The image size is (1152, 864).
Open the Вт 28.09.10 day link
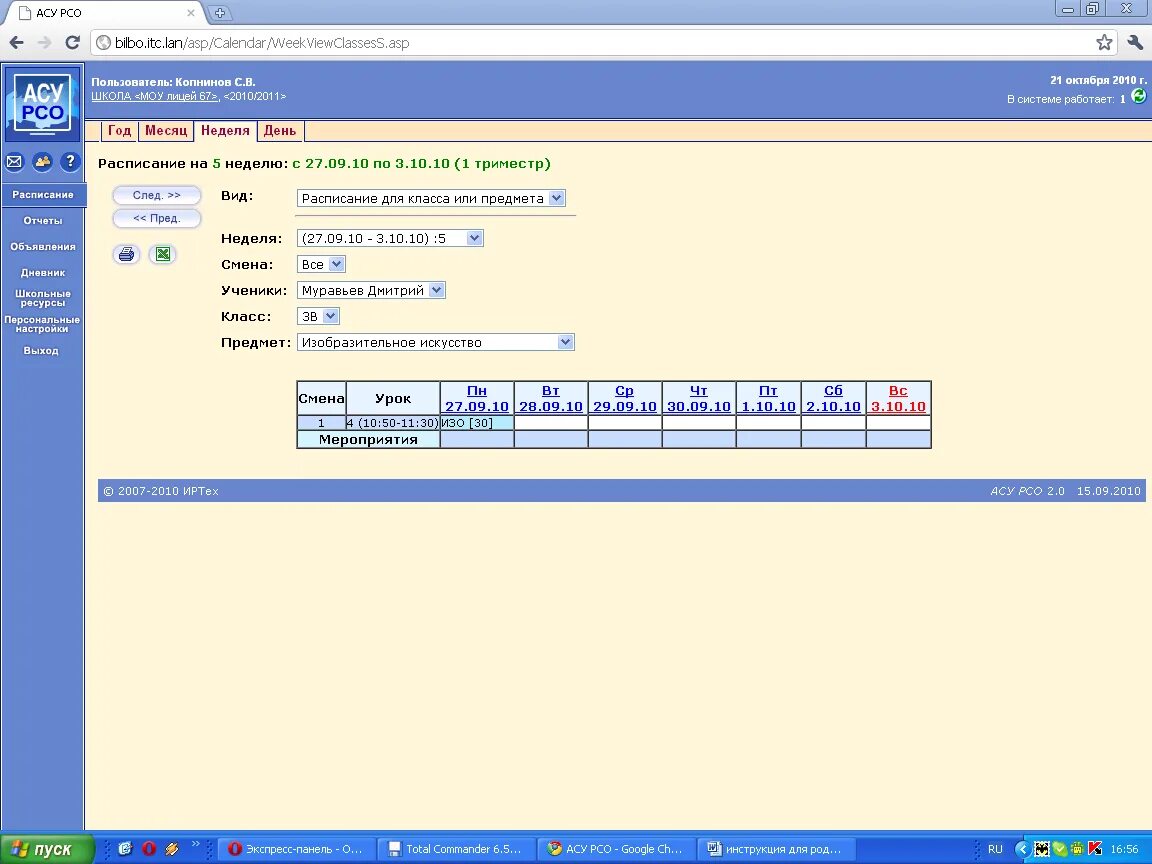click(551, 398)
